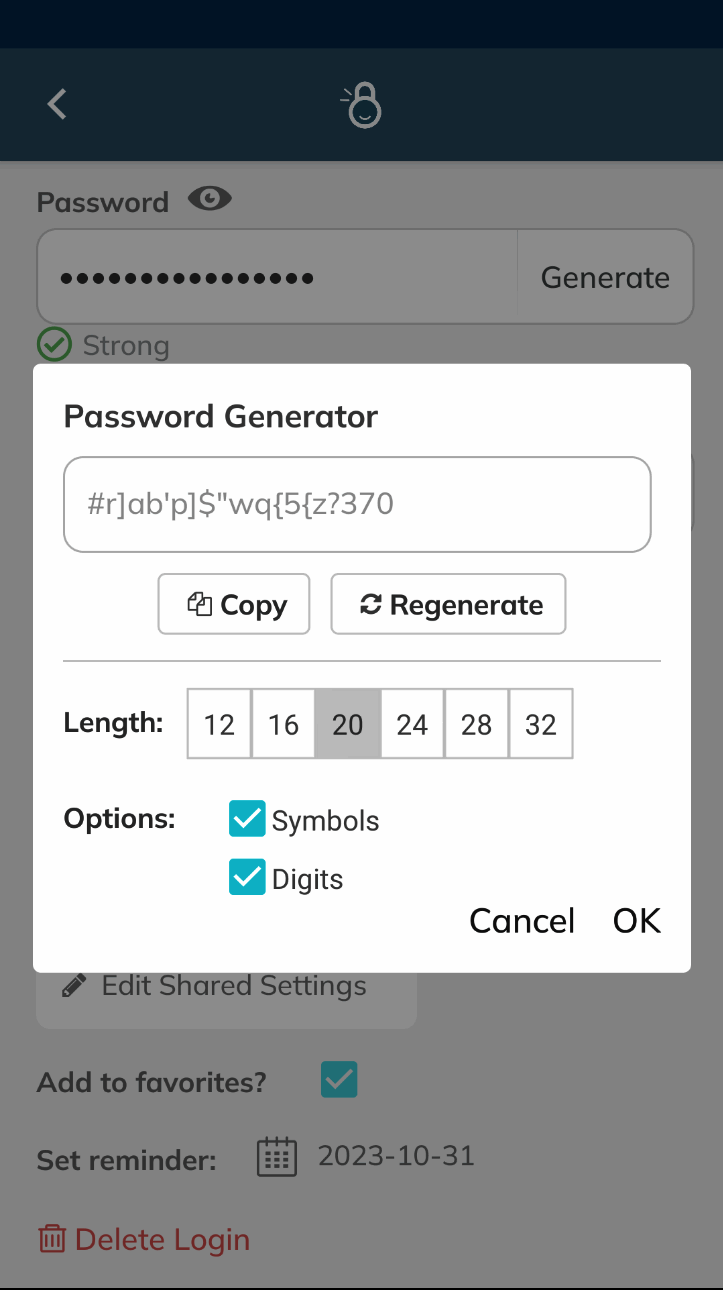Click the reminder date 2023-10-31
This screenshot has height=1290, width=723.
396,1155
